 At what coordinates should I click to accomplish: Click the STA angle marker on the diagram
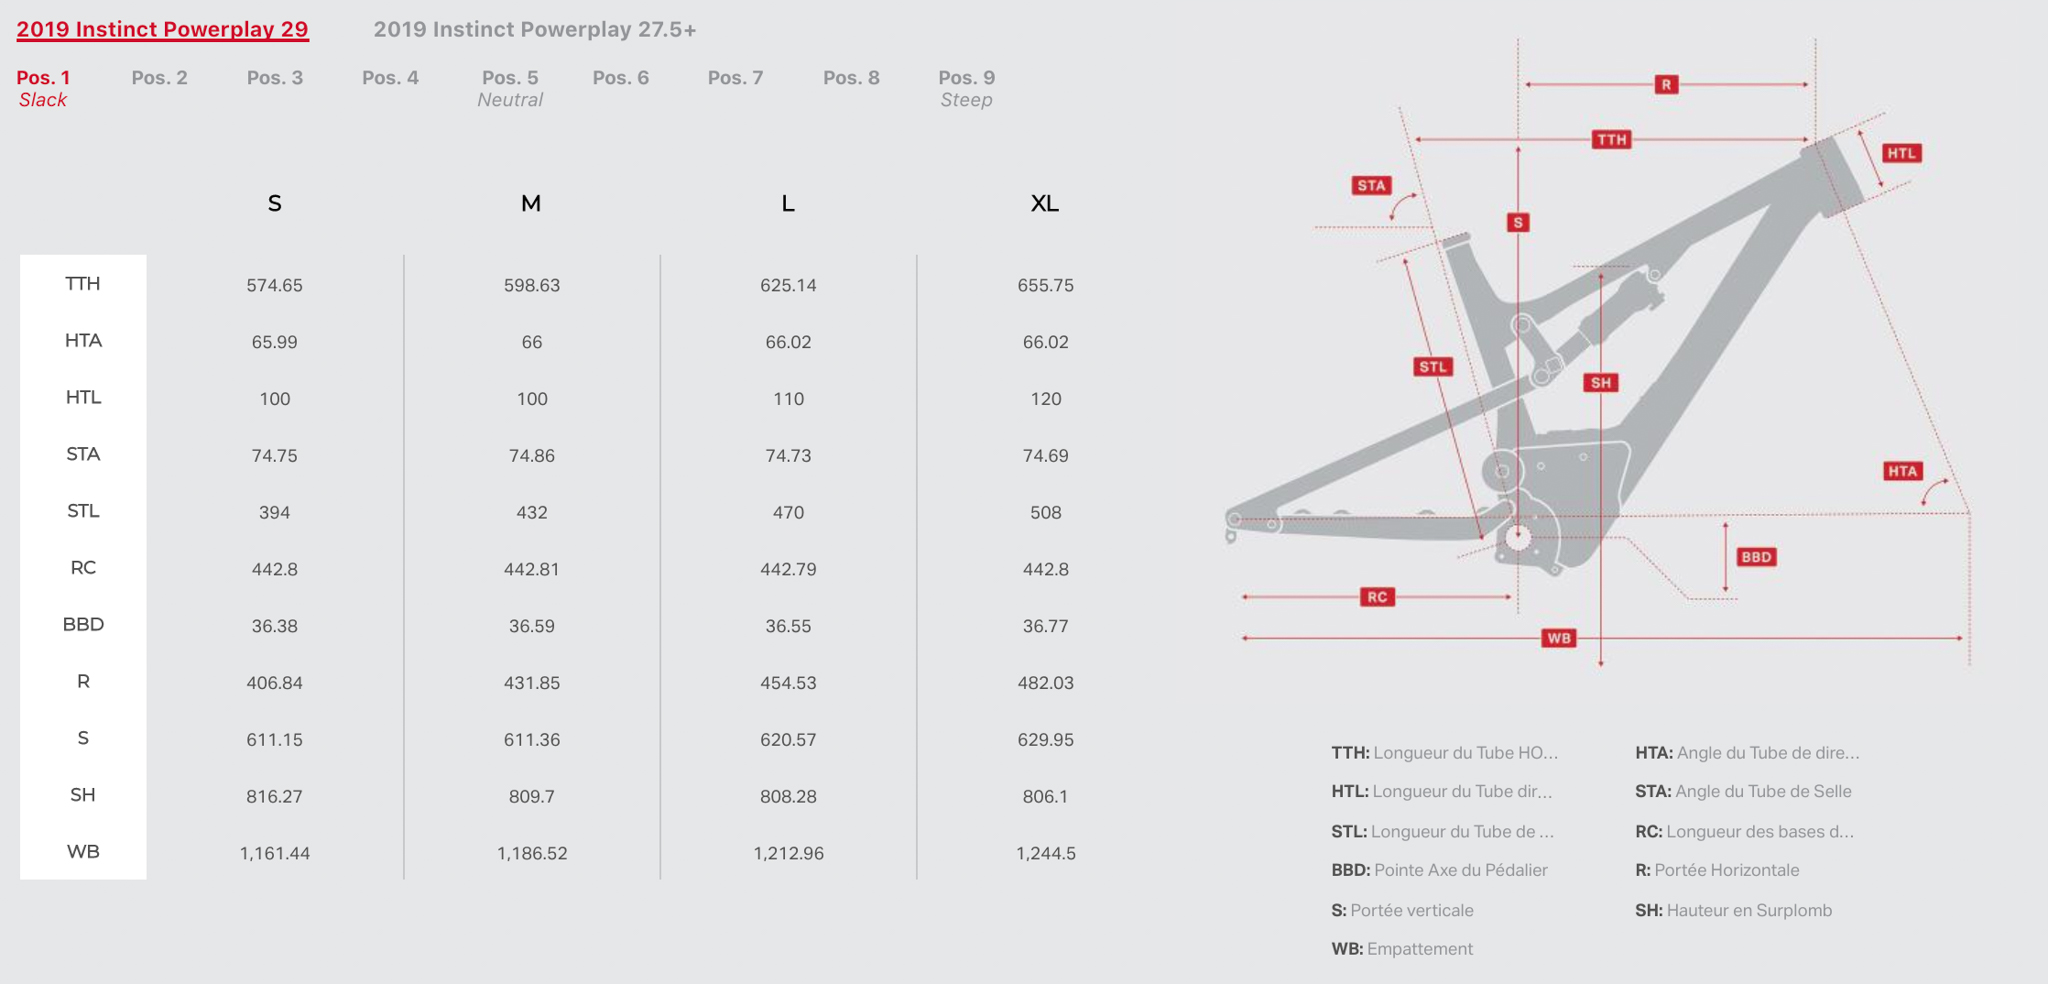pos(1371,186)
